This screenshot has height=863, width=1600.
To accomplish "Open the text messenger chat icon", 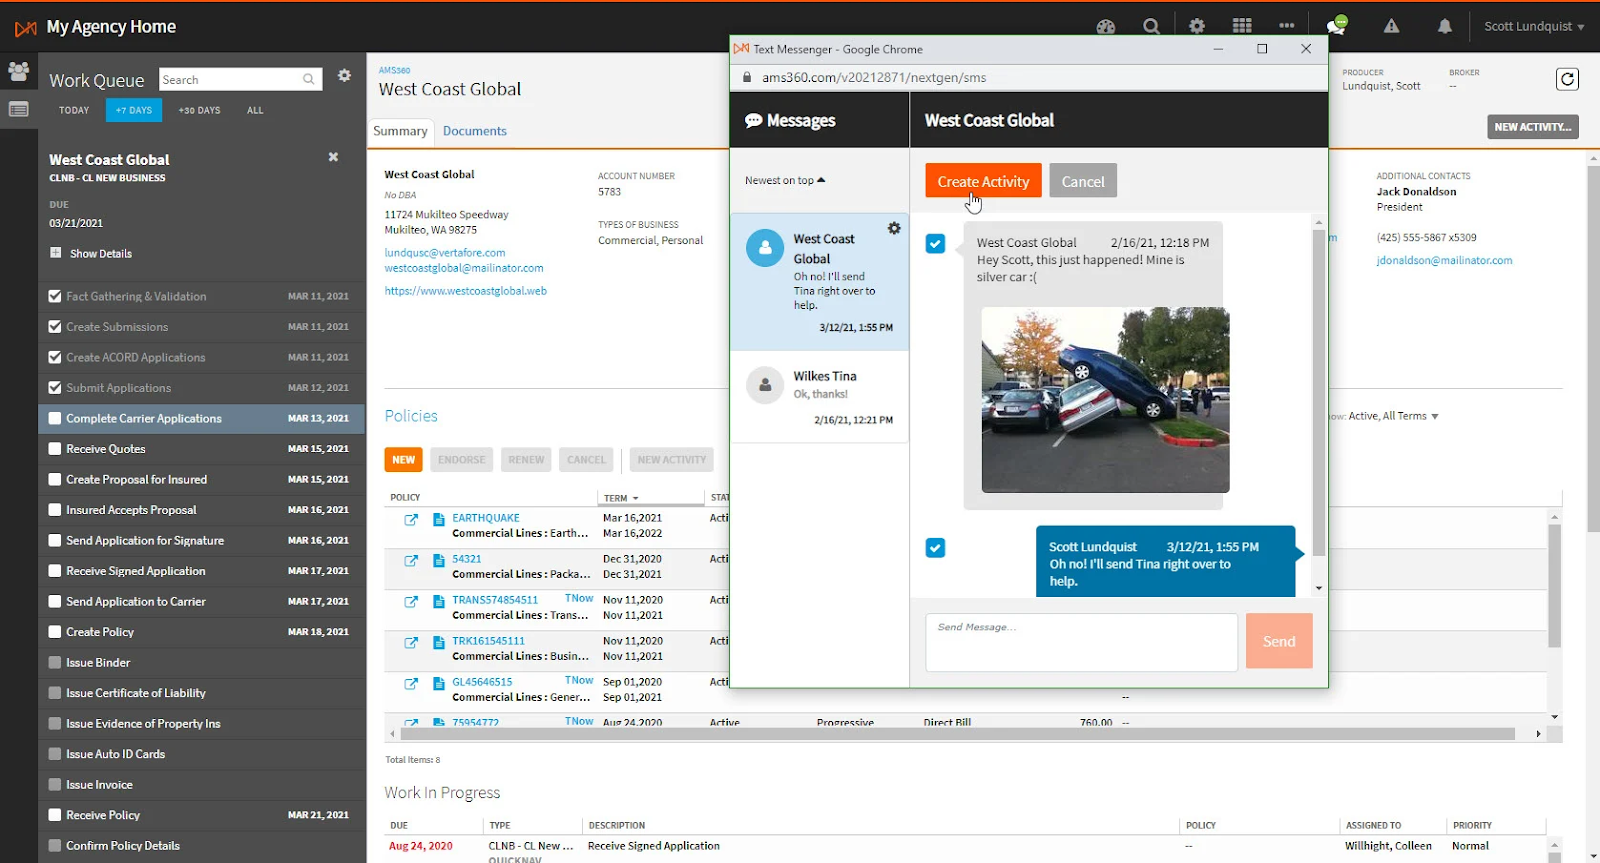I will (x=1336, y=26).
